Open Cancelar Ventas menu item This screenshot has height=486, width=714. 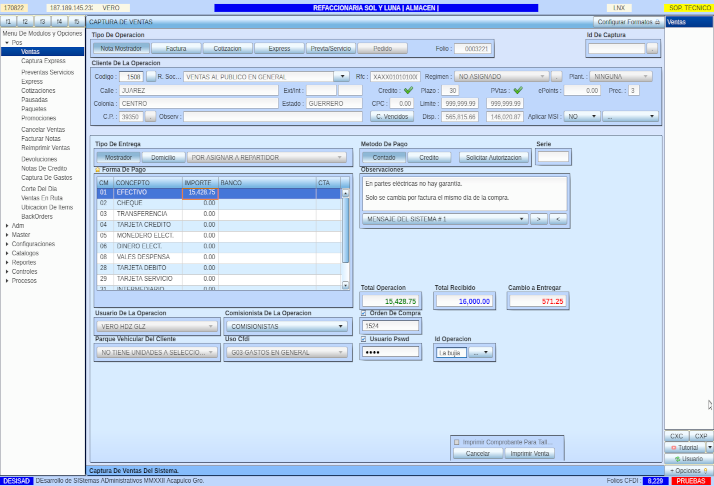(43, 129)
